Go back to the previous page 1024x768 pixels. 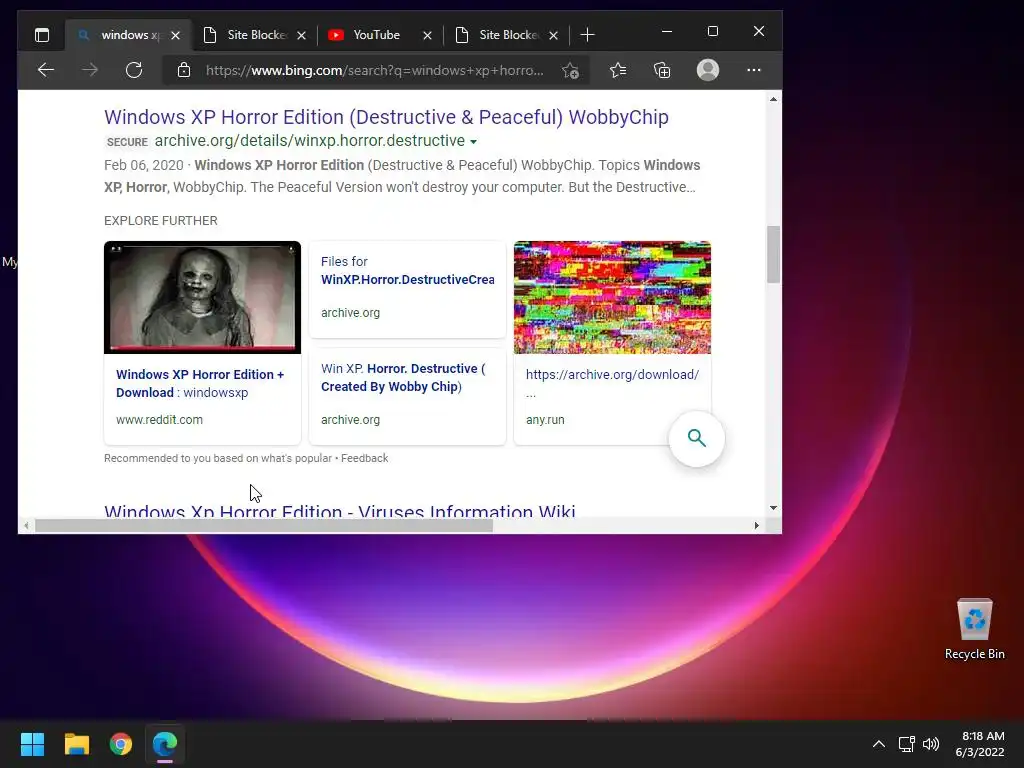pos(46,70)
